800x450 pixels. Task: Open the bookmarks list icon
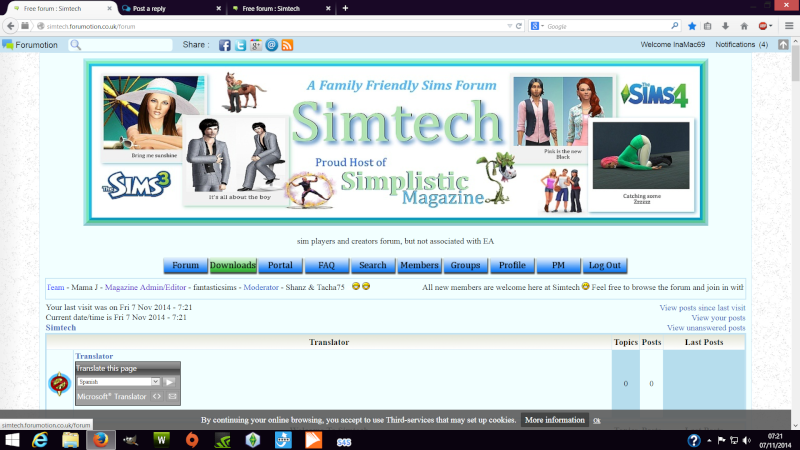tap(708, 26)
